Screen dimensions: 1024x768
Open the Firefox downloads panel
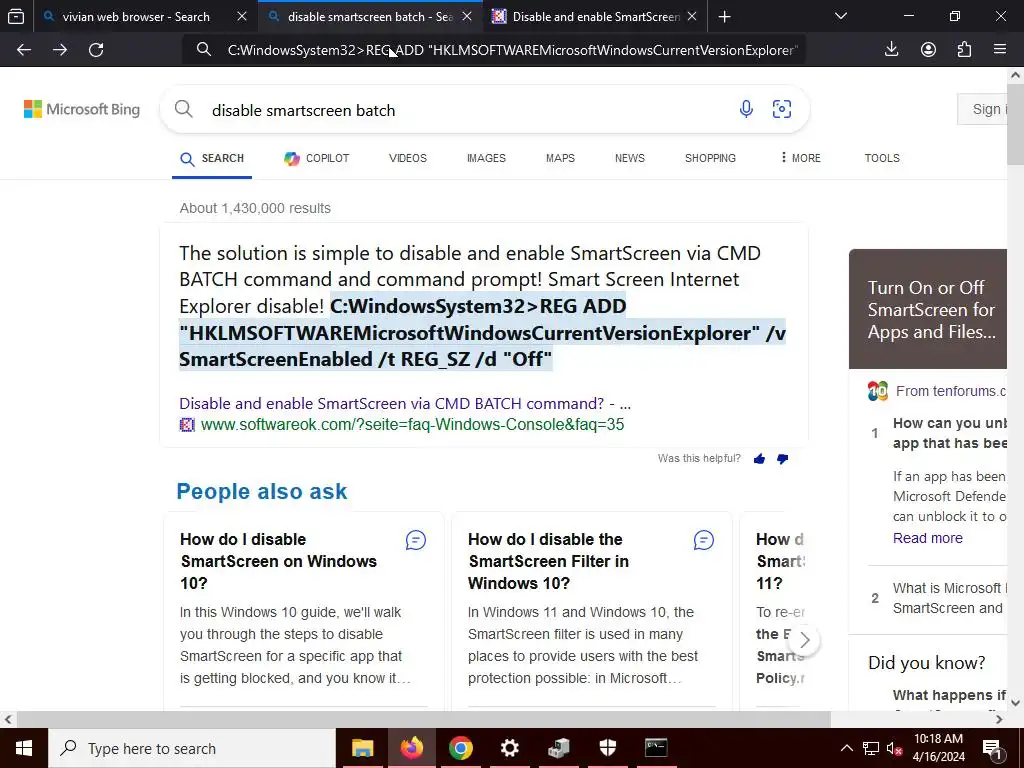pos(891,49)
